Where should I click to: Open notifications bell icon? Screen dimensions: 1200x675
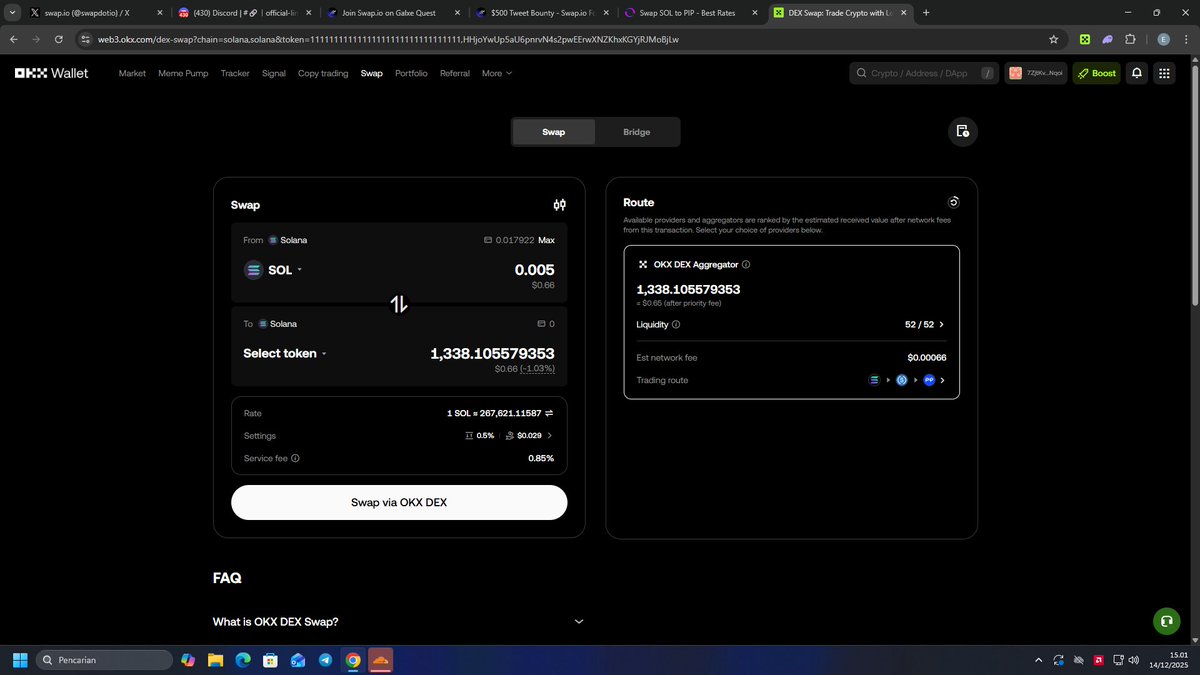click(1137, 73)
